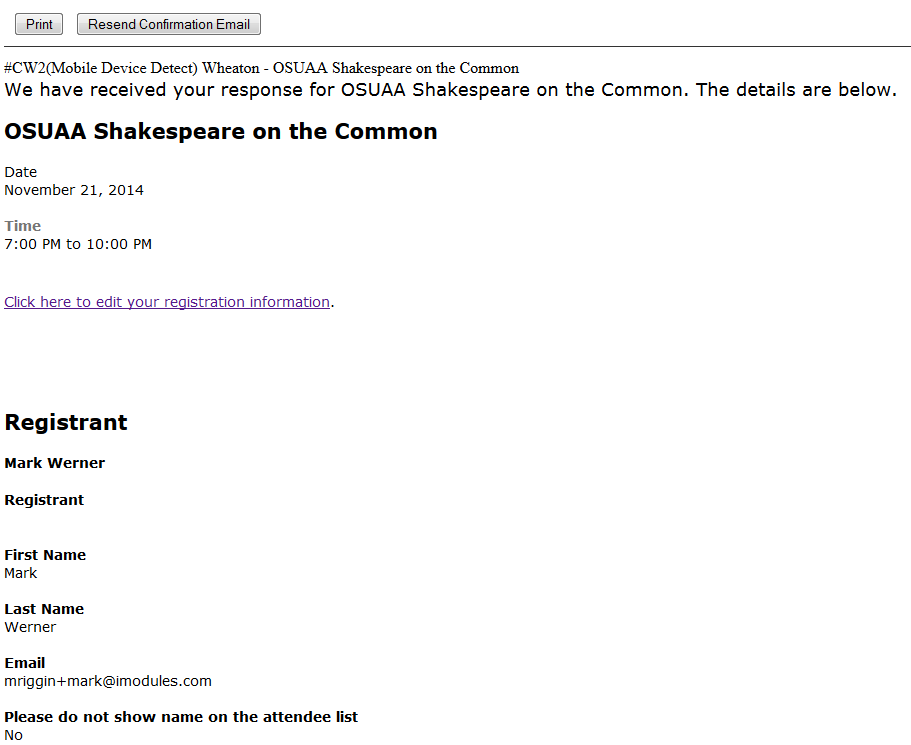This screenshot has width=911, height=745.
Task: Click the gray Time label
Action: [23, 226]
